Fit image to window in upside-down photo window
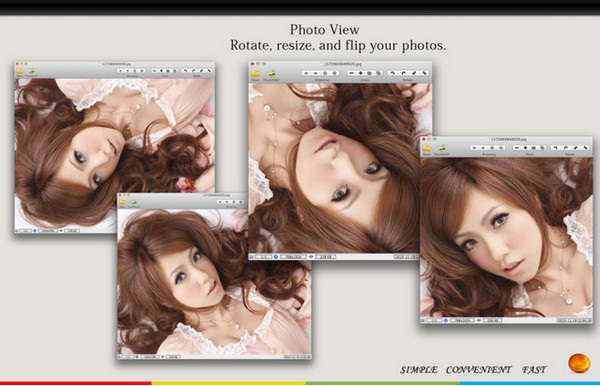The height and width of the screenshot is (386, 600). tap(370, 73)
